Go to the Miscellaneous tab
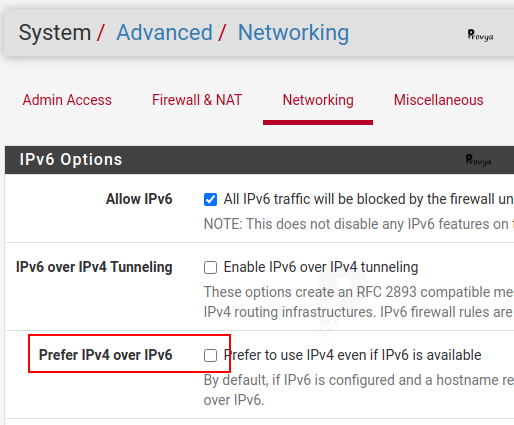 pyautogui.click(x=438, y=100)
